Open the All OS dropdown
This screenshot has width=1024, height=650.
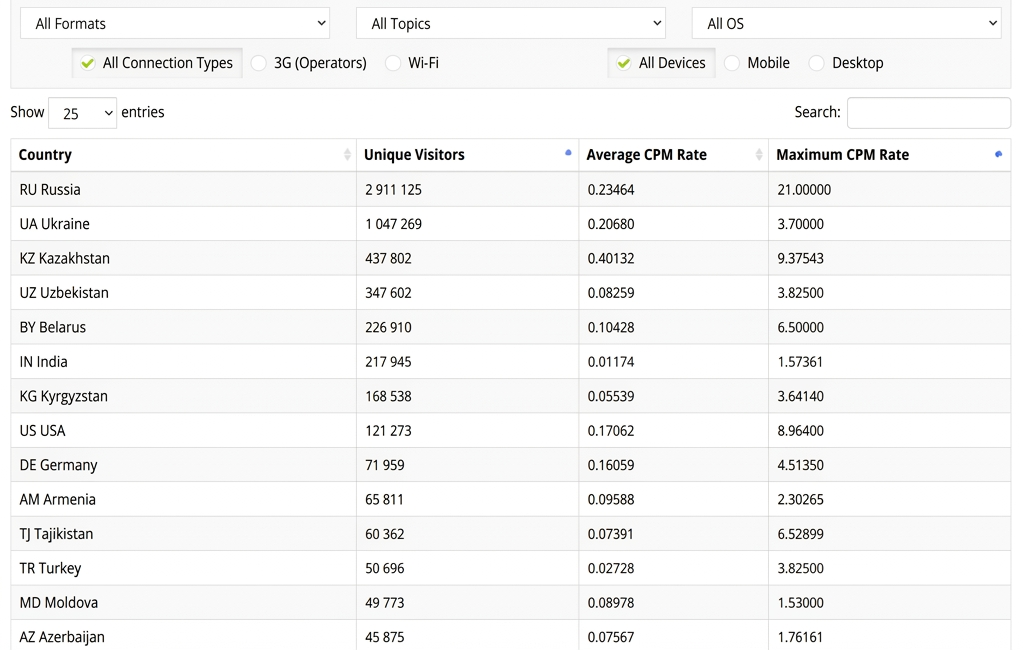coord(846,24)
